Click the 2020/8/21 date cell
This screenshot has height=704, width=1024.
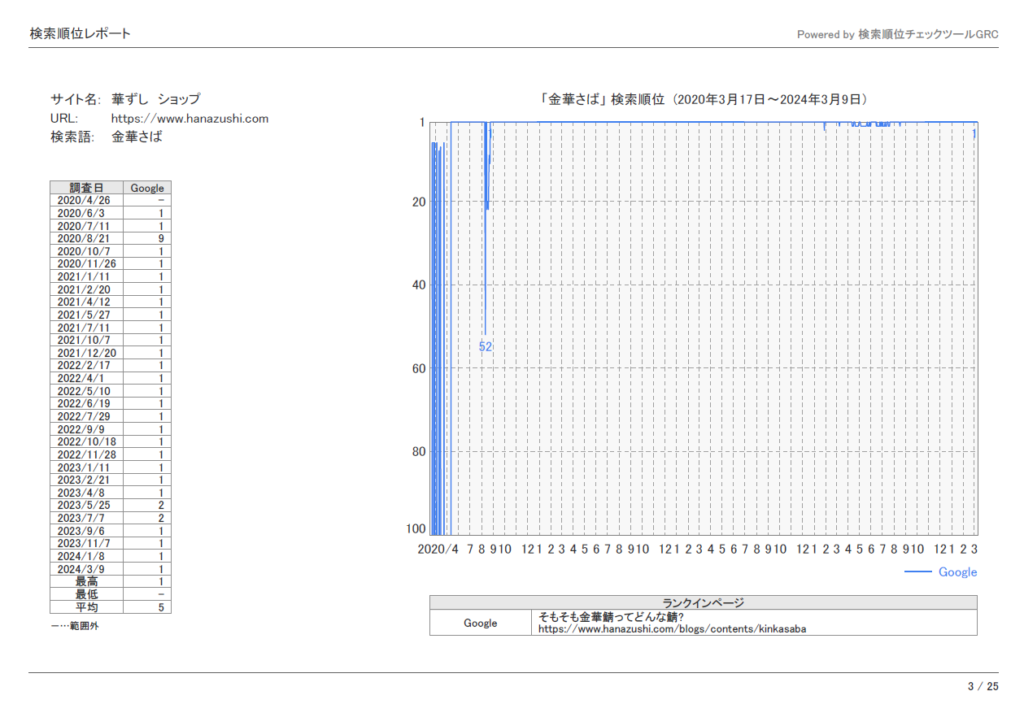(86, 238)
